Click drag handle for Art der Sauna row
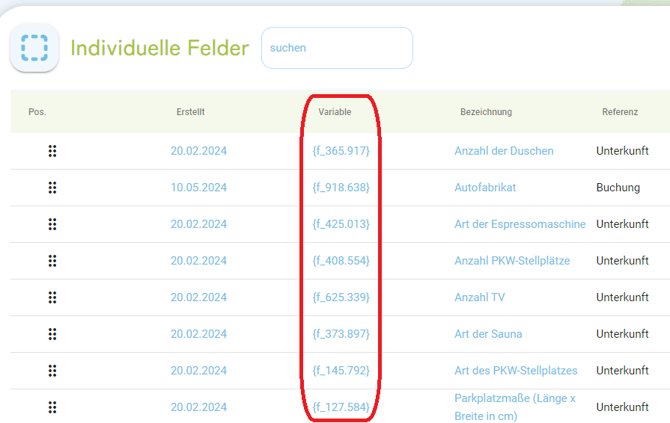The width and height of the screenshot is (670, 423). point(52,334)
